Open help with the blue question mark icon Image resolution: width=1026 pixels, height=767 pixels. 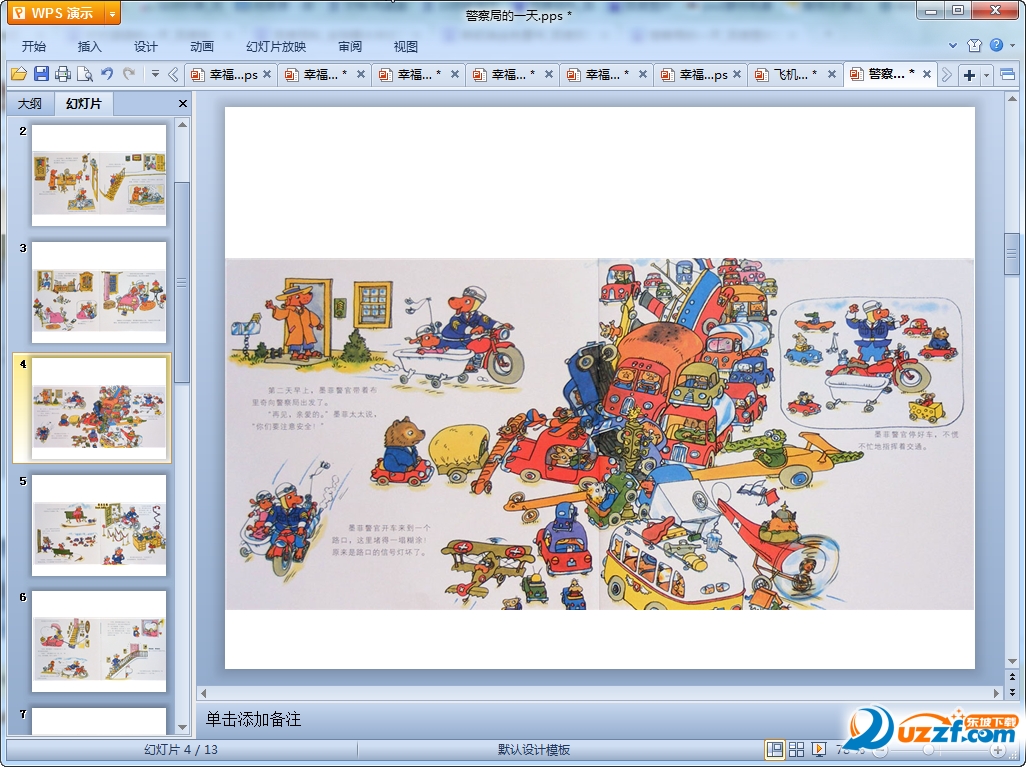pos(997,45)
